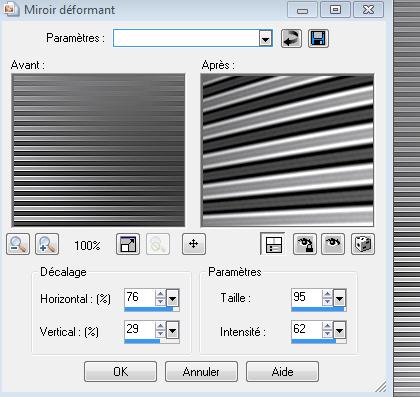The image size is (420, 397).
Task: Open help with the Aide button
Action: (x=282, y=371)
